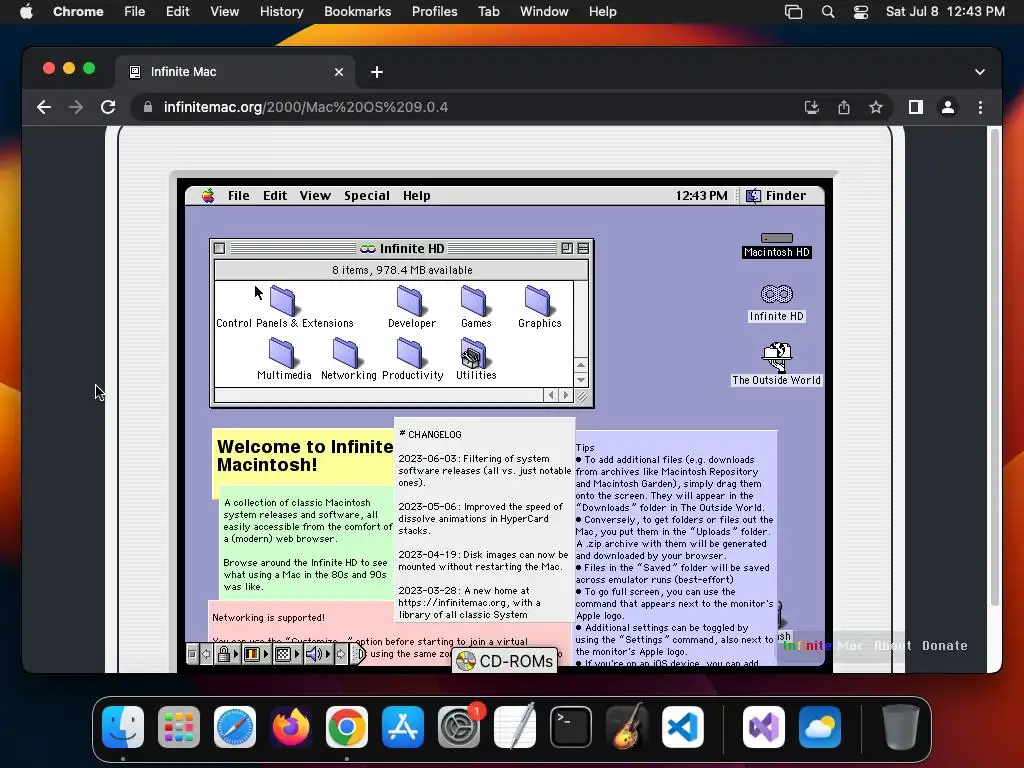1024x768 pixels.
Task: Open the Developer folder icon
Action: click(x=410, y=301)
